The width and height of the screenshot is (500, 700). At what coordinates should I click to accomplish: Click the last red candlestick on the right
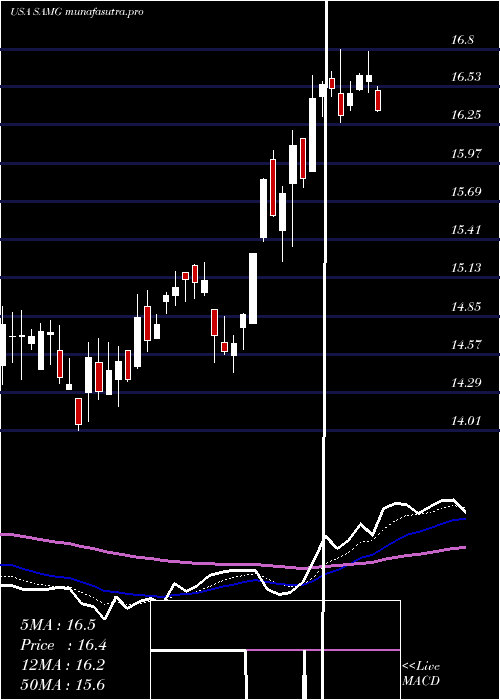tap(378, 100)
